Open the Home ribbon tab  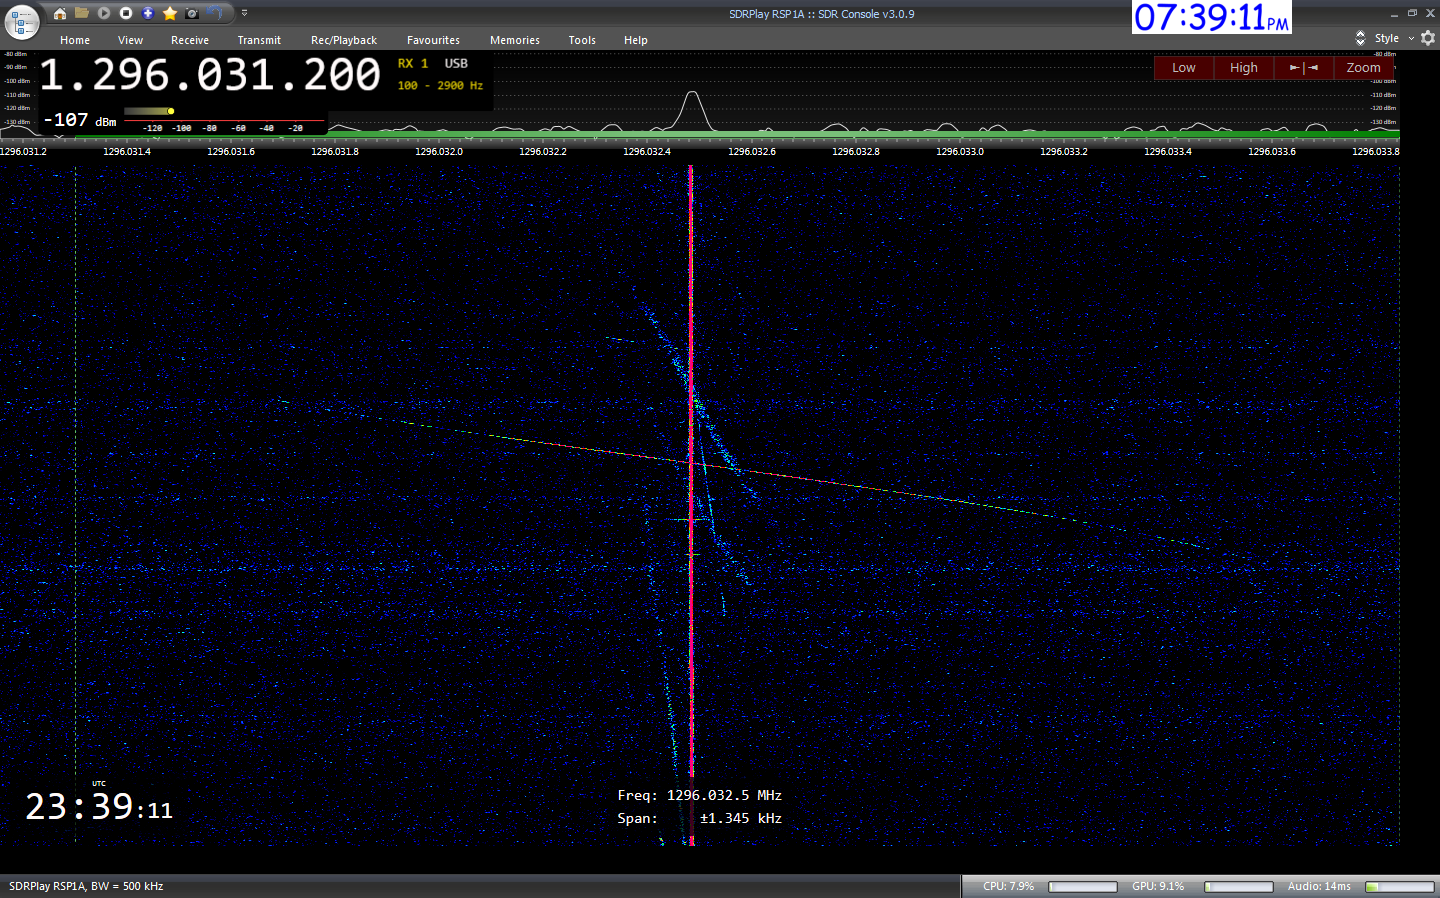pyautogui.click(x=75, y=40)
